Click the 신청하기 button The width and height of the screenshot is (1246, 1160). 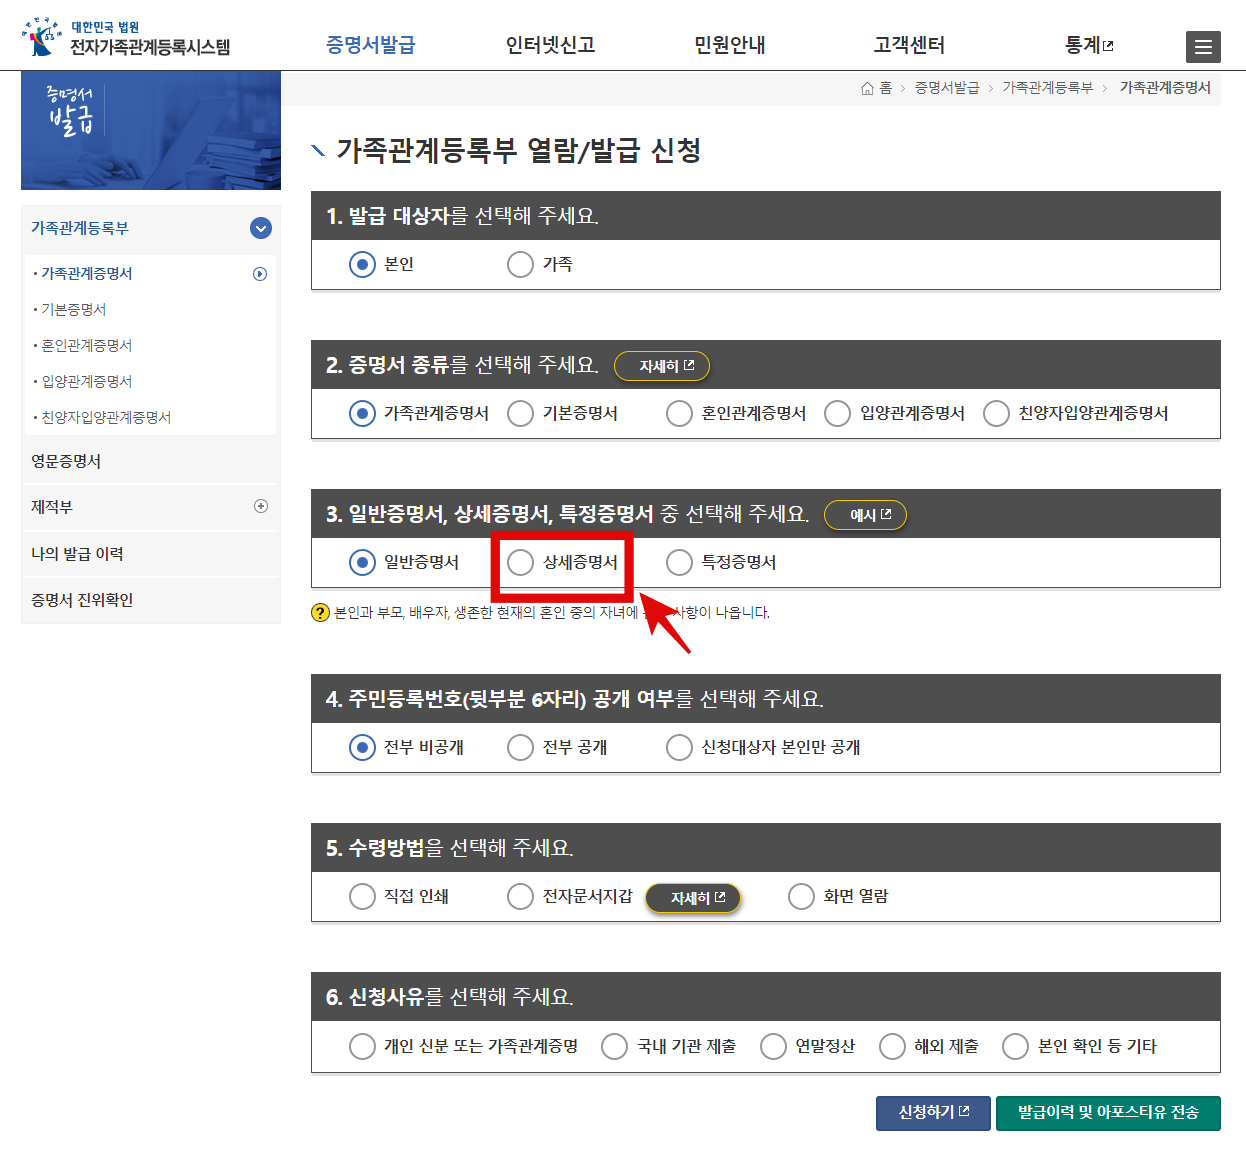[932, 1113]
